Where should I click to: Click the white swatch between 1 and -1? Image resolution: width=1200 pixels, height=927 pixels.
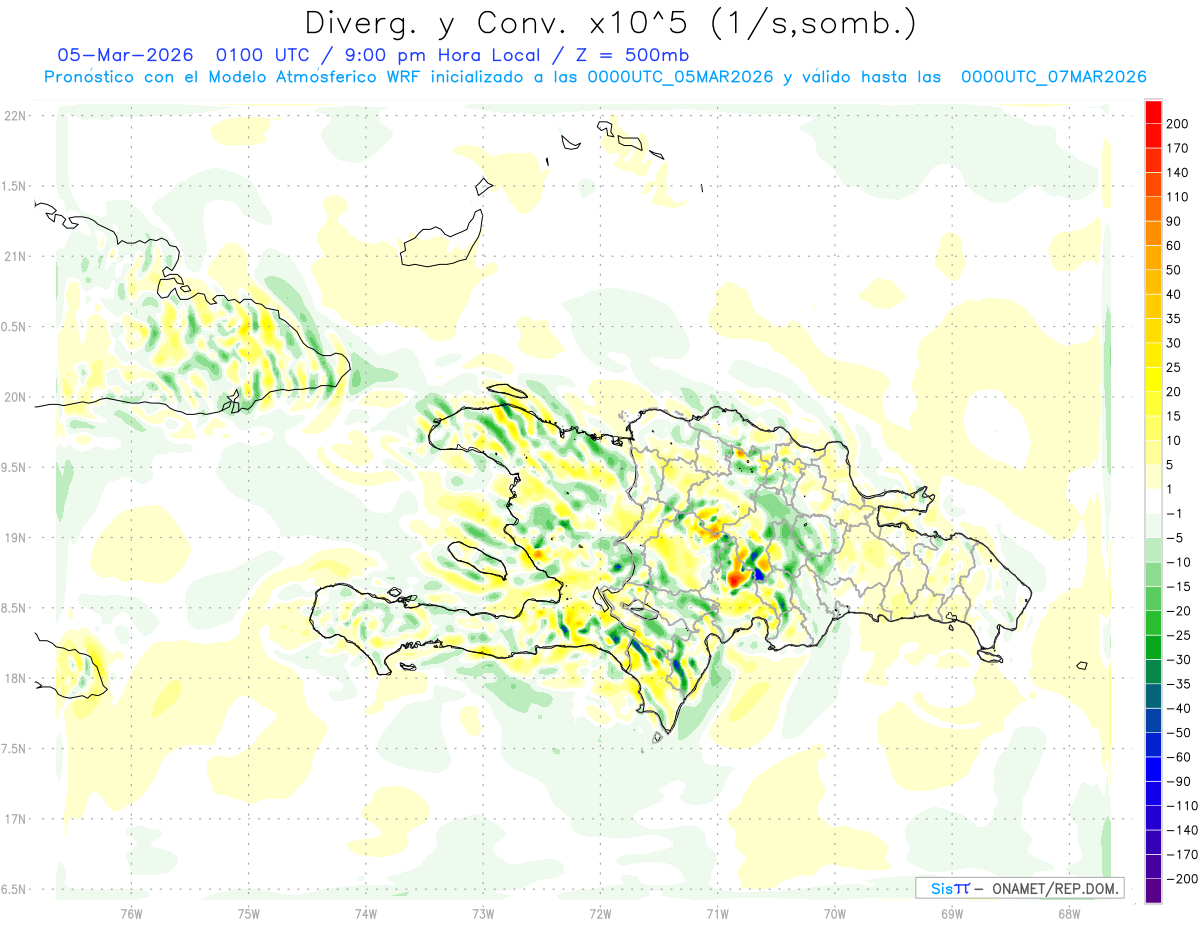coord(1153,501)
